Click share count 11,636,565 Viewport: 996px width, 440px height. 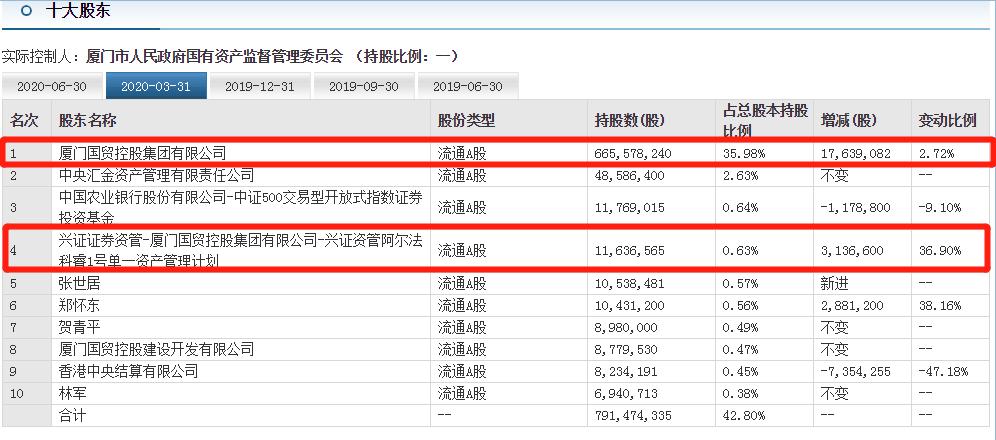click(x=629, y=251)
